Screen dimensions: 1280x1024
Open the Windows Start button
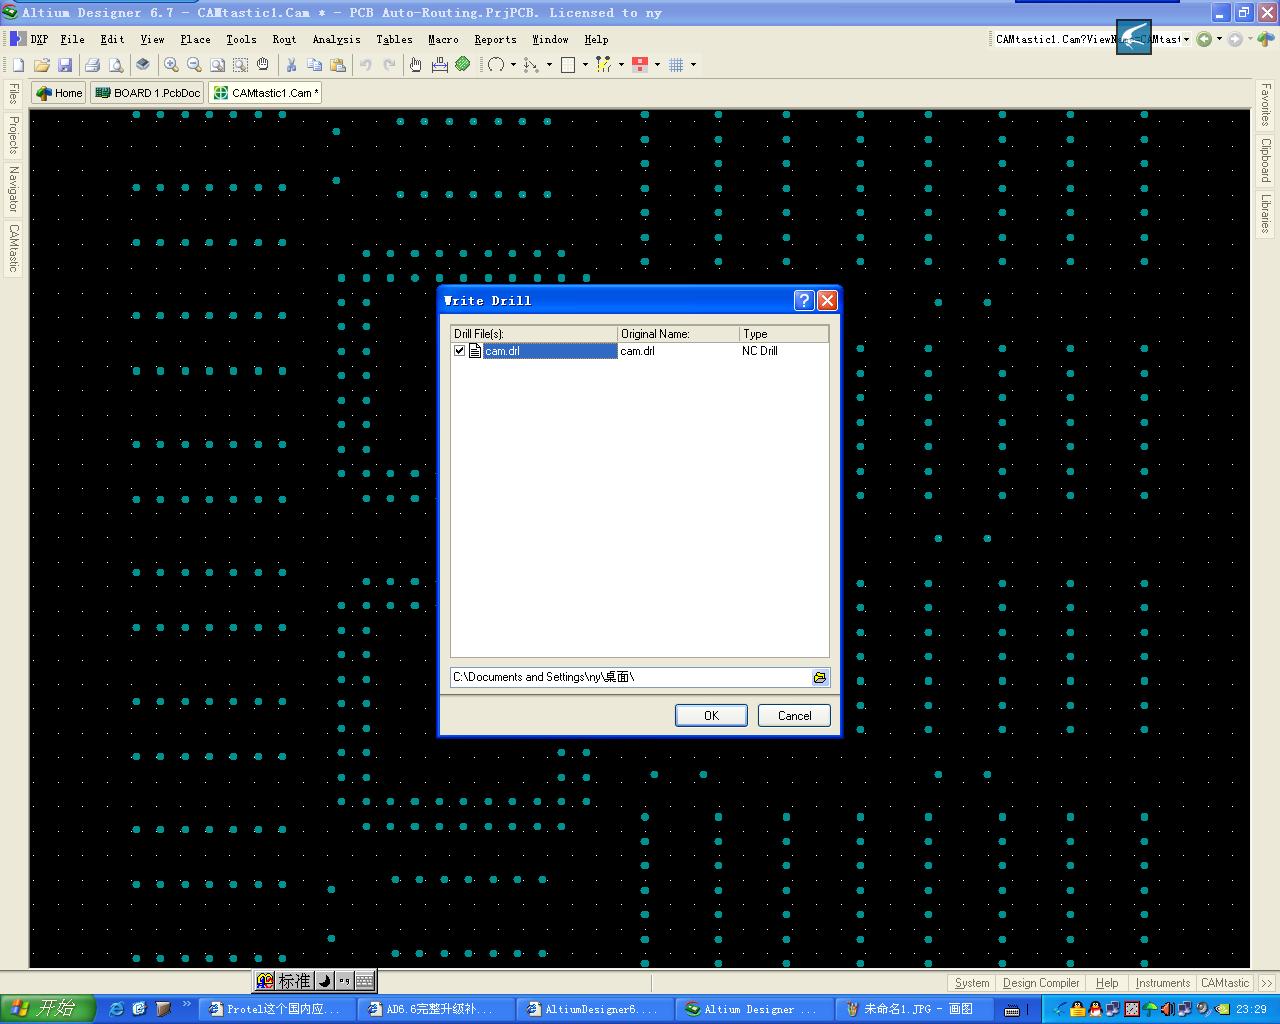point(48,1009)
